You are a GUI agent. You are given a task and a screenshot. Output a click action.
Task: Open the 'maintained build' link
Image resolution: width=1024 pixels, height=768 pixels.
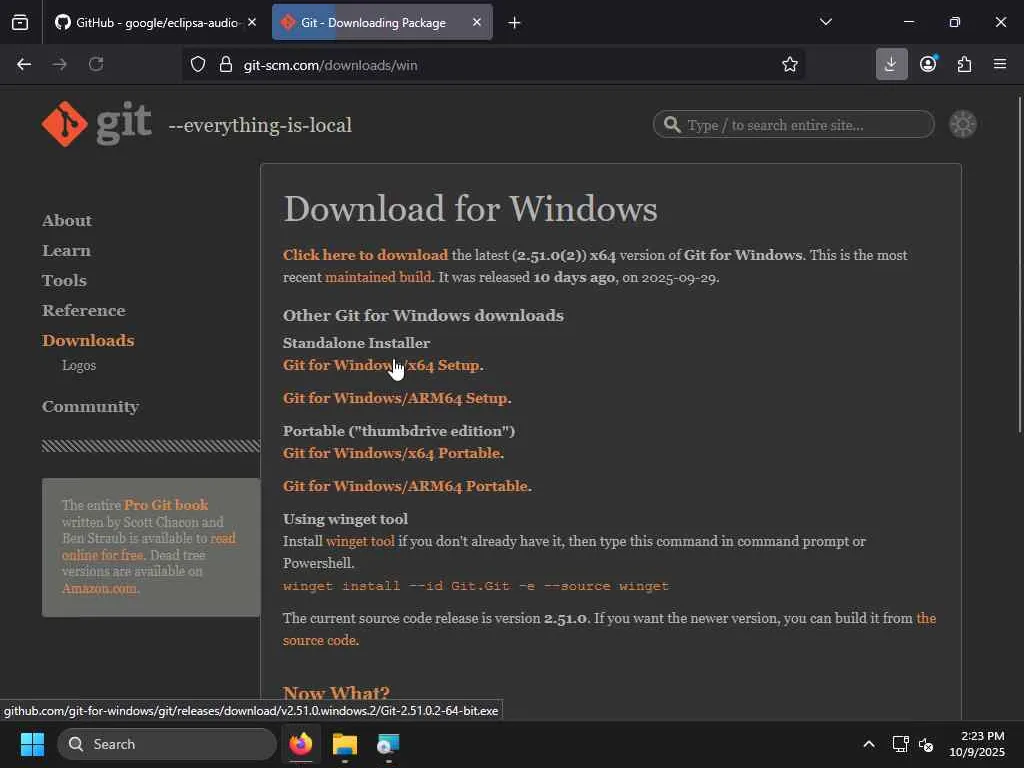pyautogui.click(x=378, y=278)
